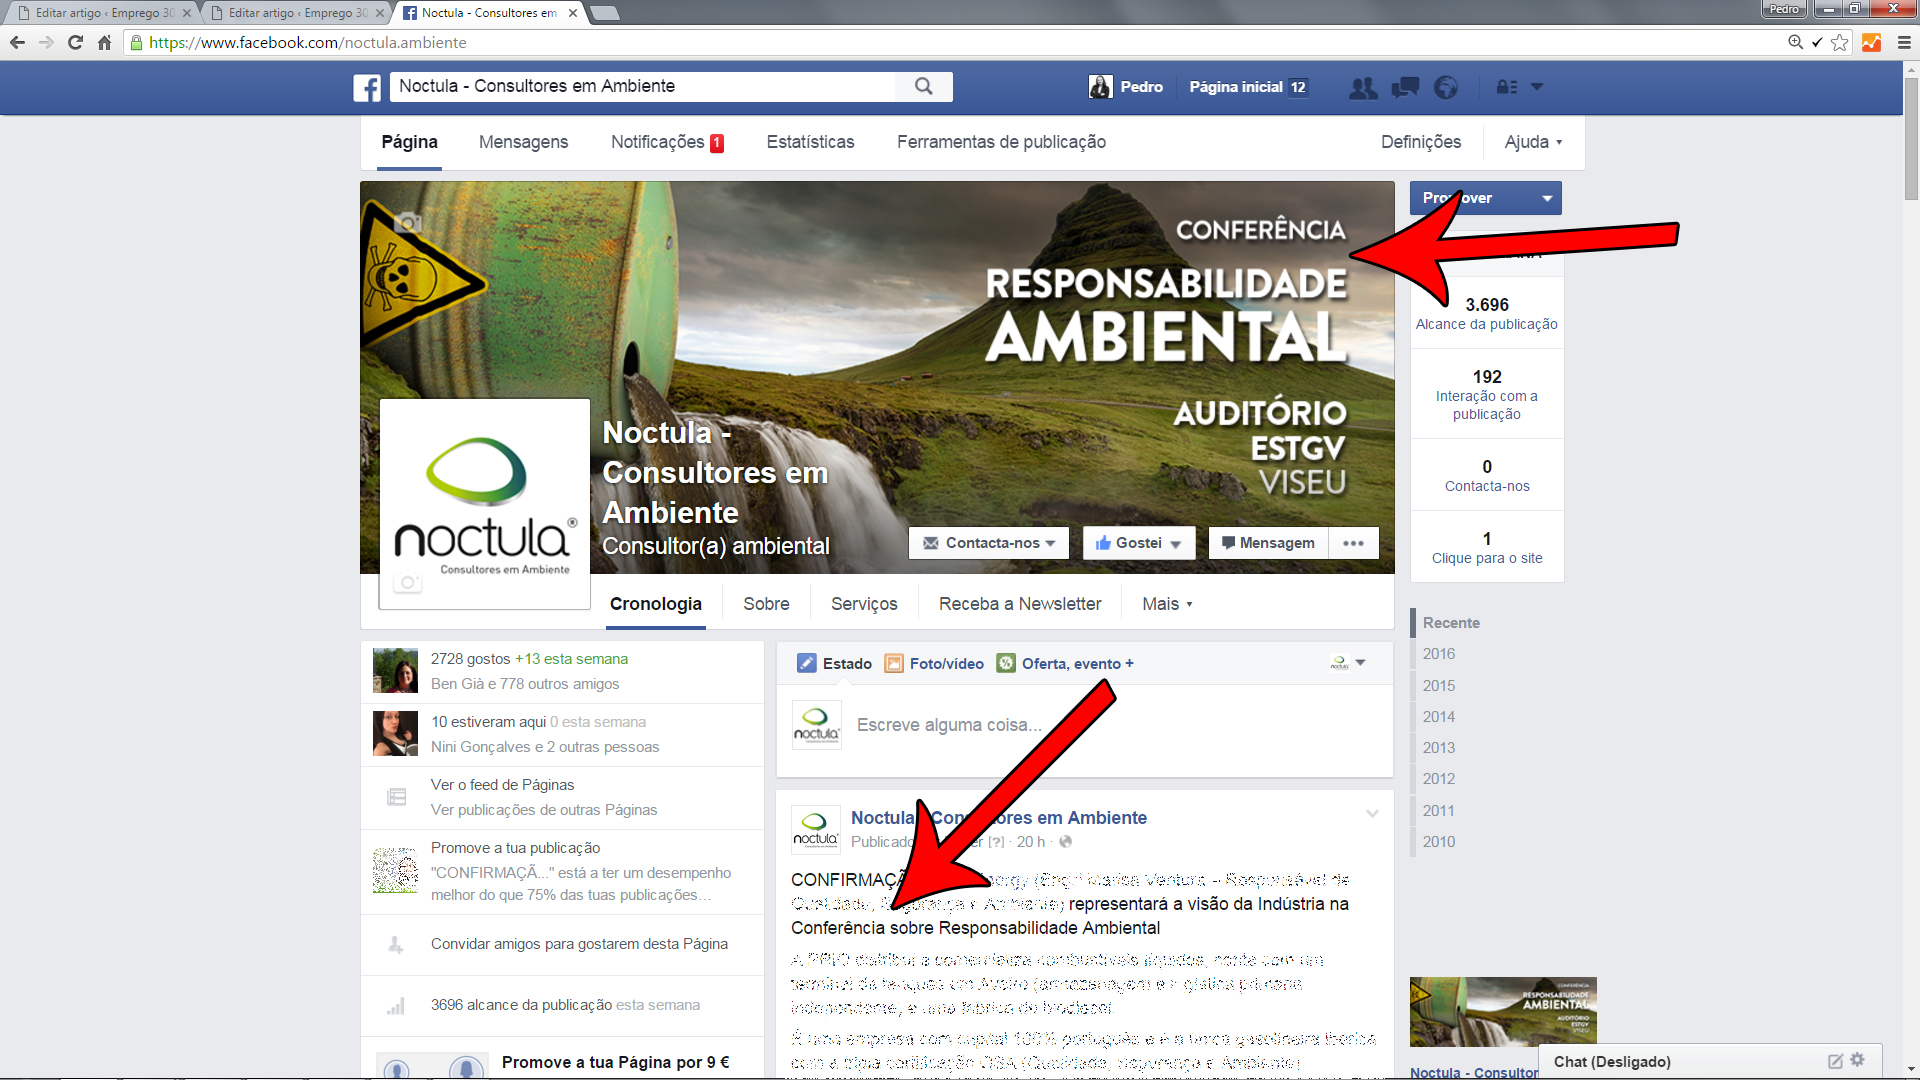
Task: Click Promove a tua publicação
Action: pyautogui.click(x=515, y=848)
